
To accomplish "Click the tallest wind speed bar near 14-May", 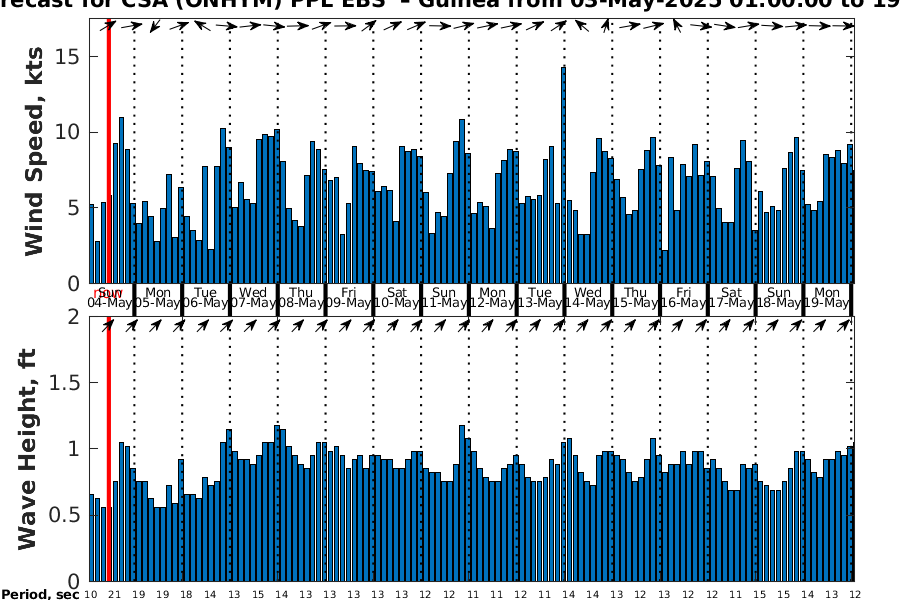I will [564, 175].
